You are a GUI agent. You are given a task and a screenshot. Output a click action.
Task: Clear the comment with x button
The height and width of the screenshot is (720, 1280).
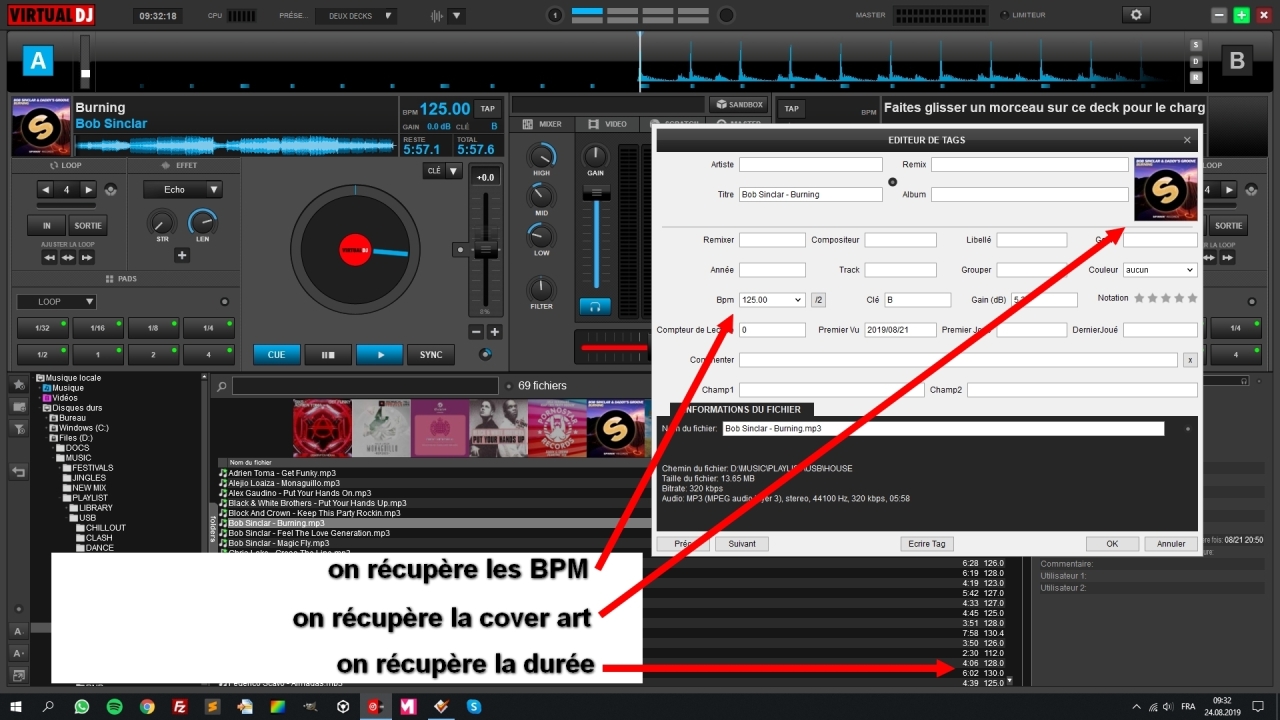(x=1189, y=360)
